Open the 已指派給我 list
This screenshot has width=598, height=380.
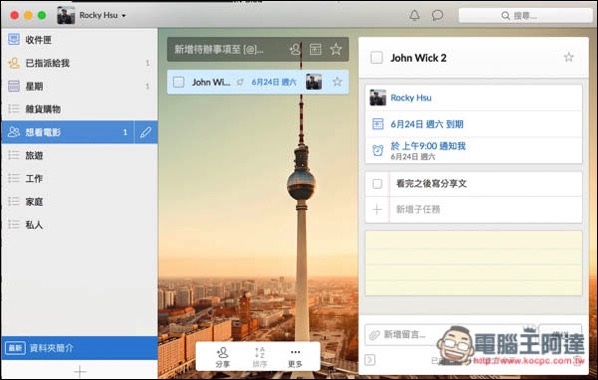[79, 63]
